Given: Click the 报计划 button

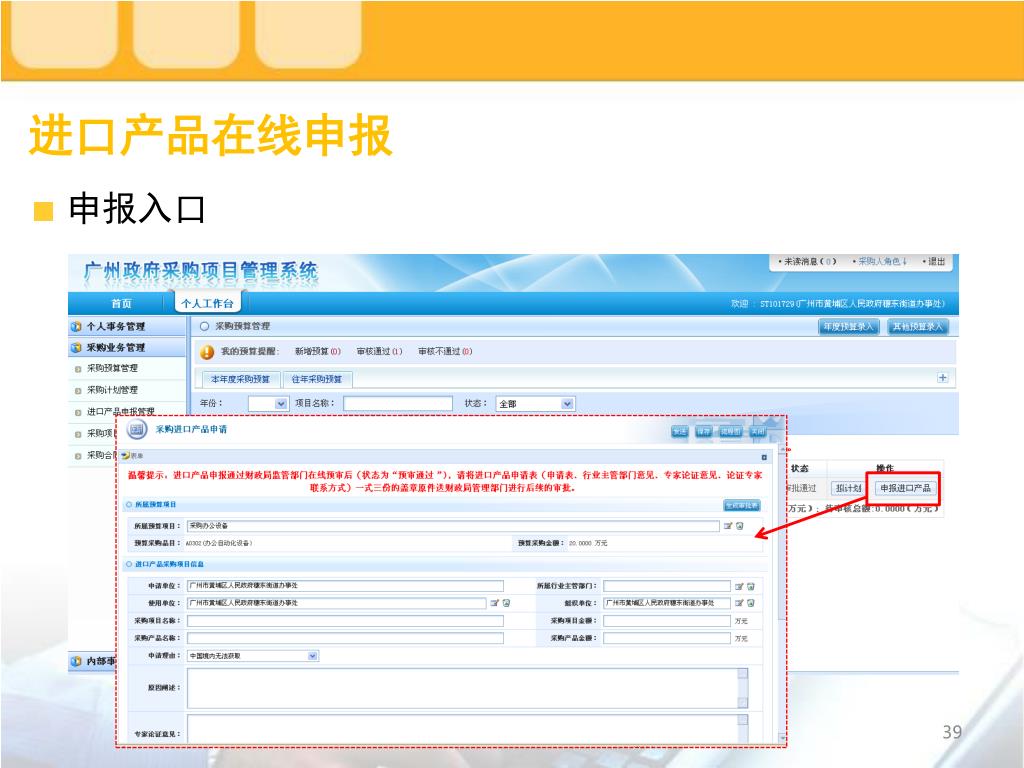Looking at the screenshot, I should (848, 488).
